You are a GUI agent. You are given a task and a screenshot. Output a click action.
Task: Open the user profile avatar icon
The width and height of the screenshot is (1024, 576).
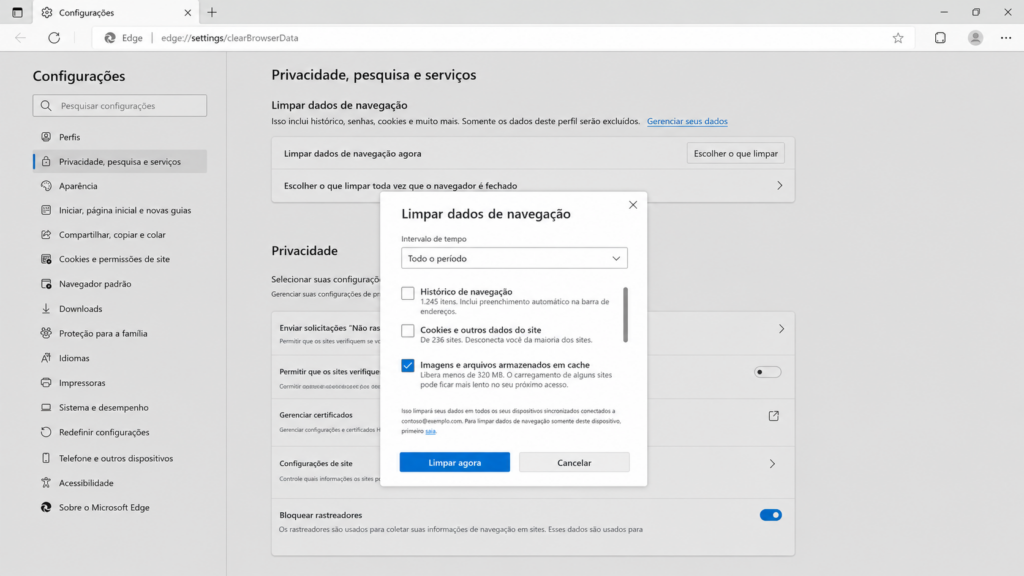975,38
